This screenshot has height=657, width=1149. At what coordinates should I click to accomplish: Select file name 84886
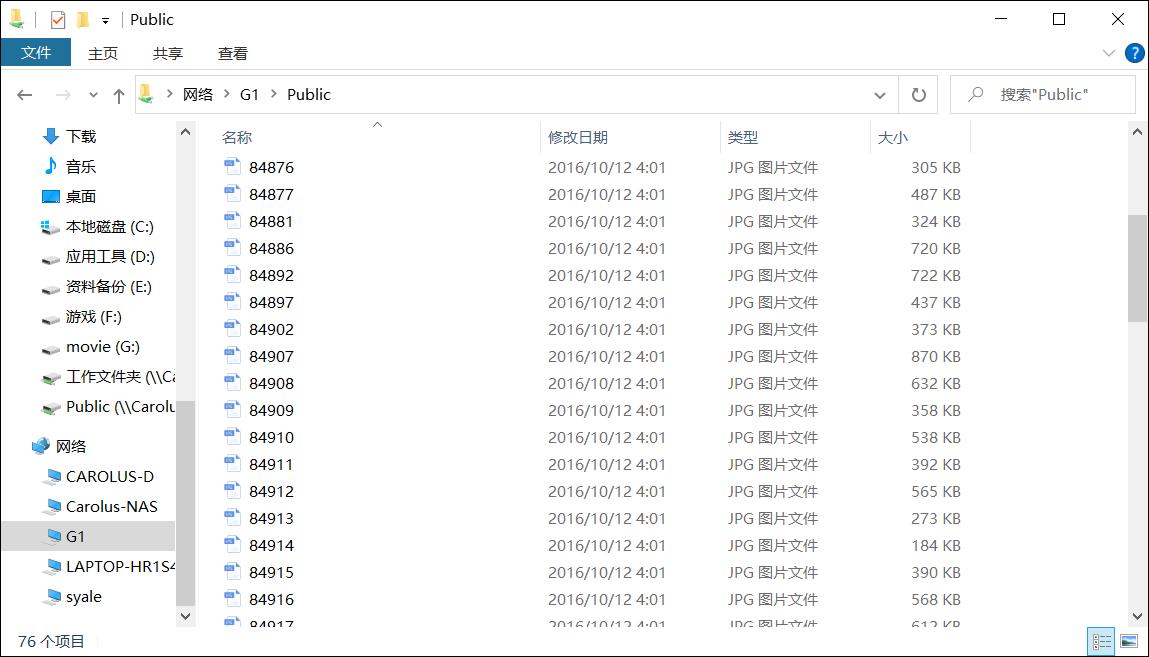[x=271, y=249]
